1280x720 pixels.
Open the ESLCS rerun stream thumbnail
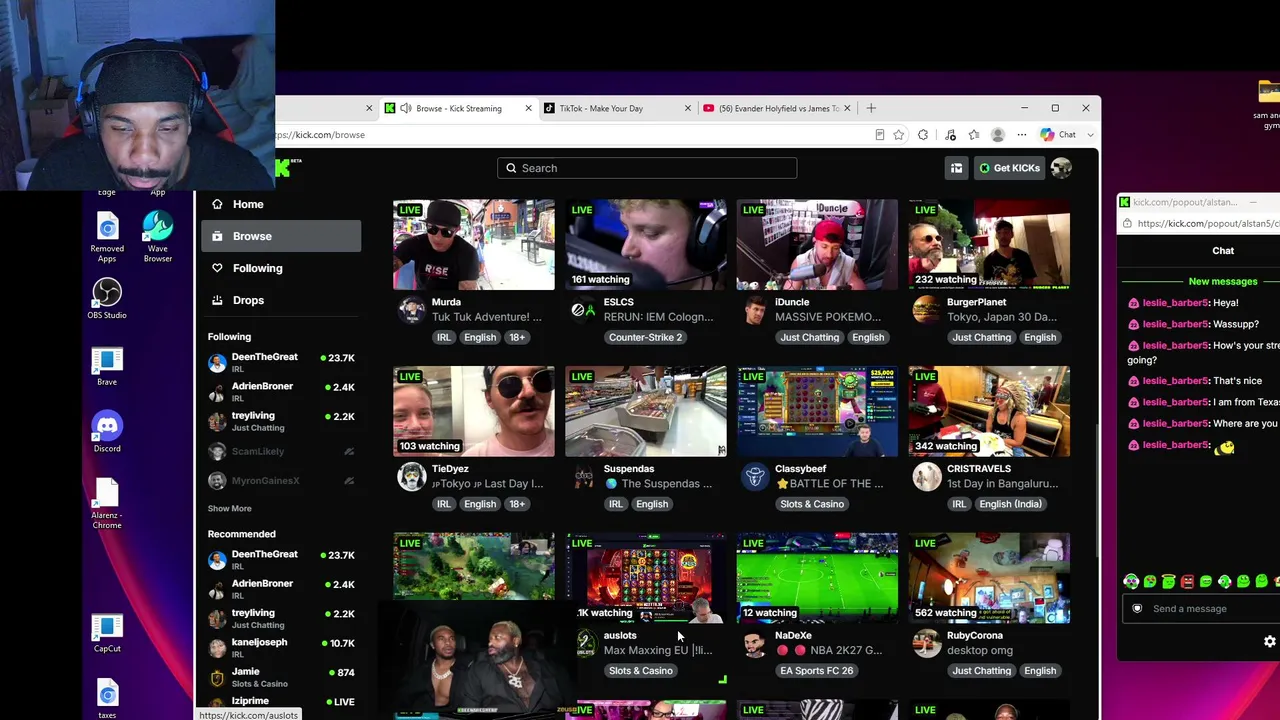[x=645, y=245]
